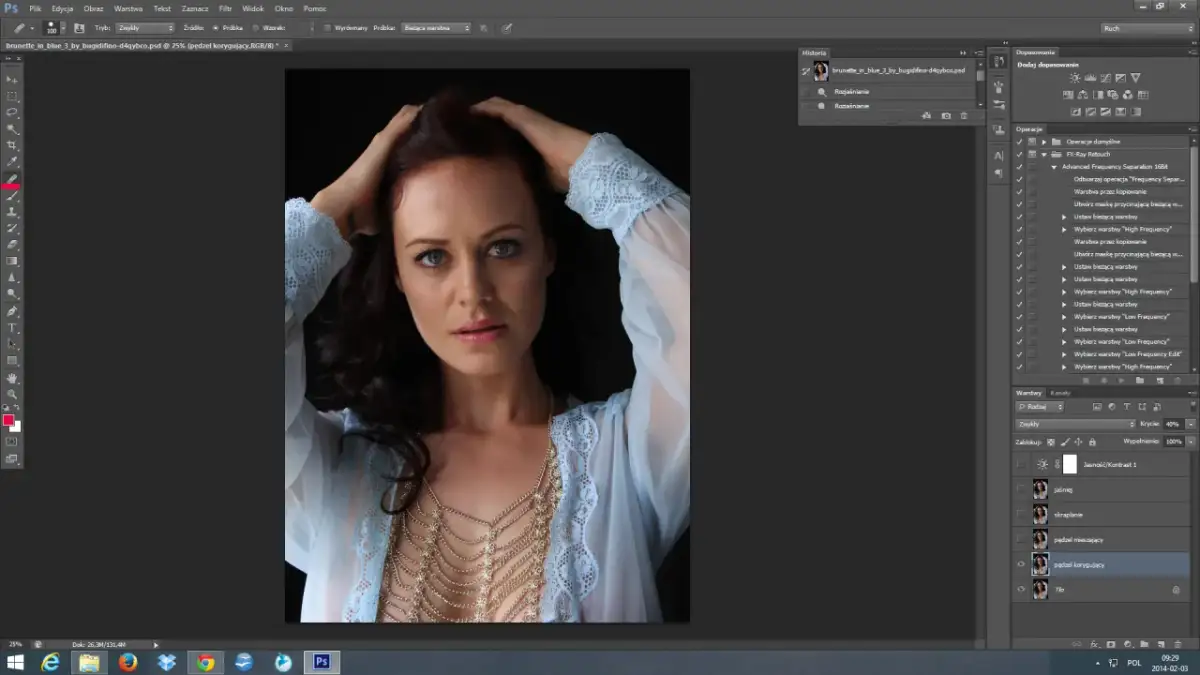
Task: Open Google Chrome from the taskbar
Action: 206,662
